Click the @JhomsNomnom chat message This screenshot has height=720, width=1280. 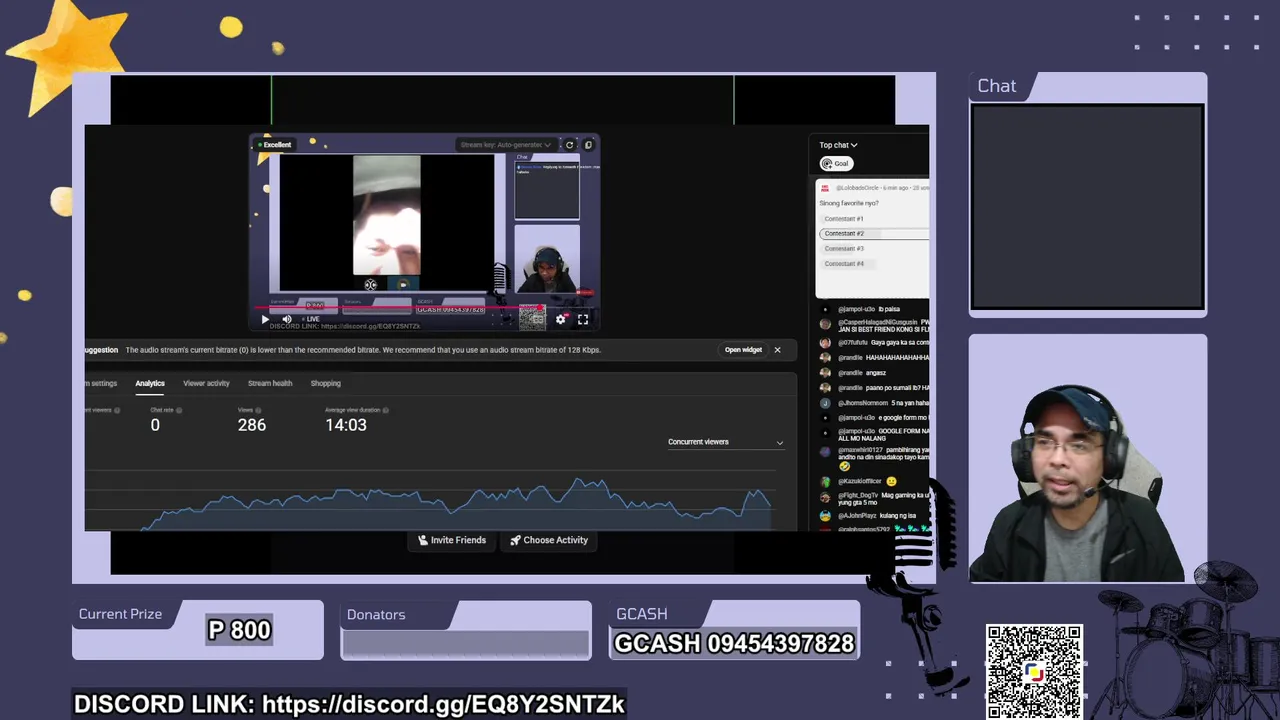point(873,403)
